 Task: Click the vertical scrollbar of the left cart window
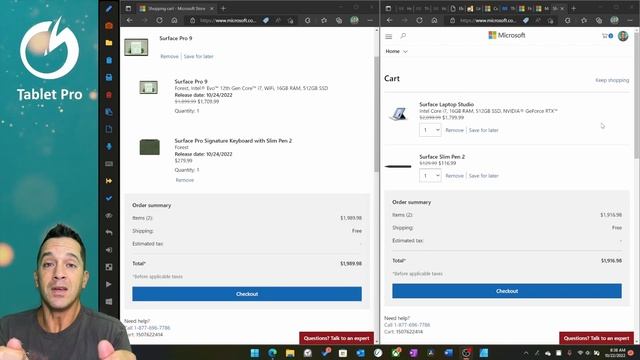coord(376,114)
